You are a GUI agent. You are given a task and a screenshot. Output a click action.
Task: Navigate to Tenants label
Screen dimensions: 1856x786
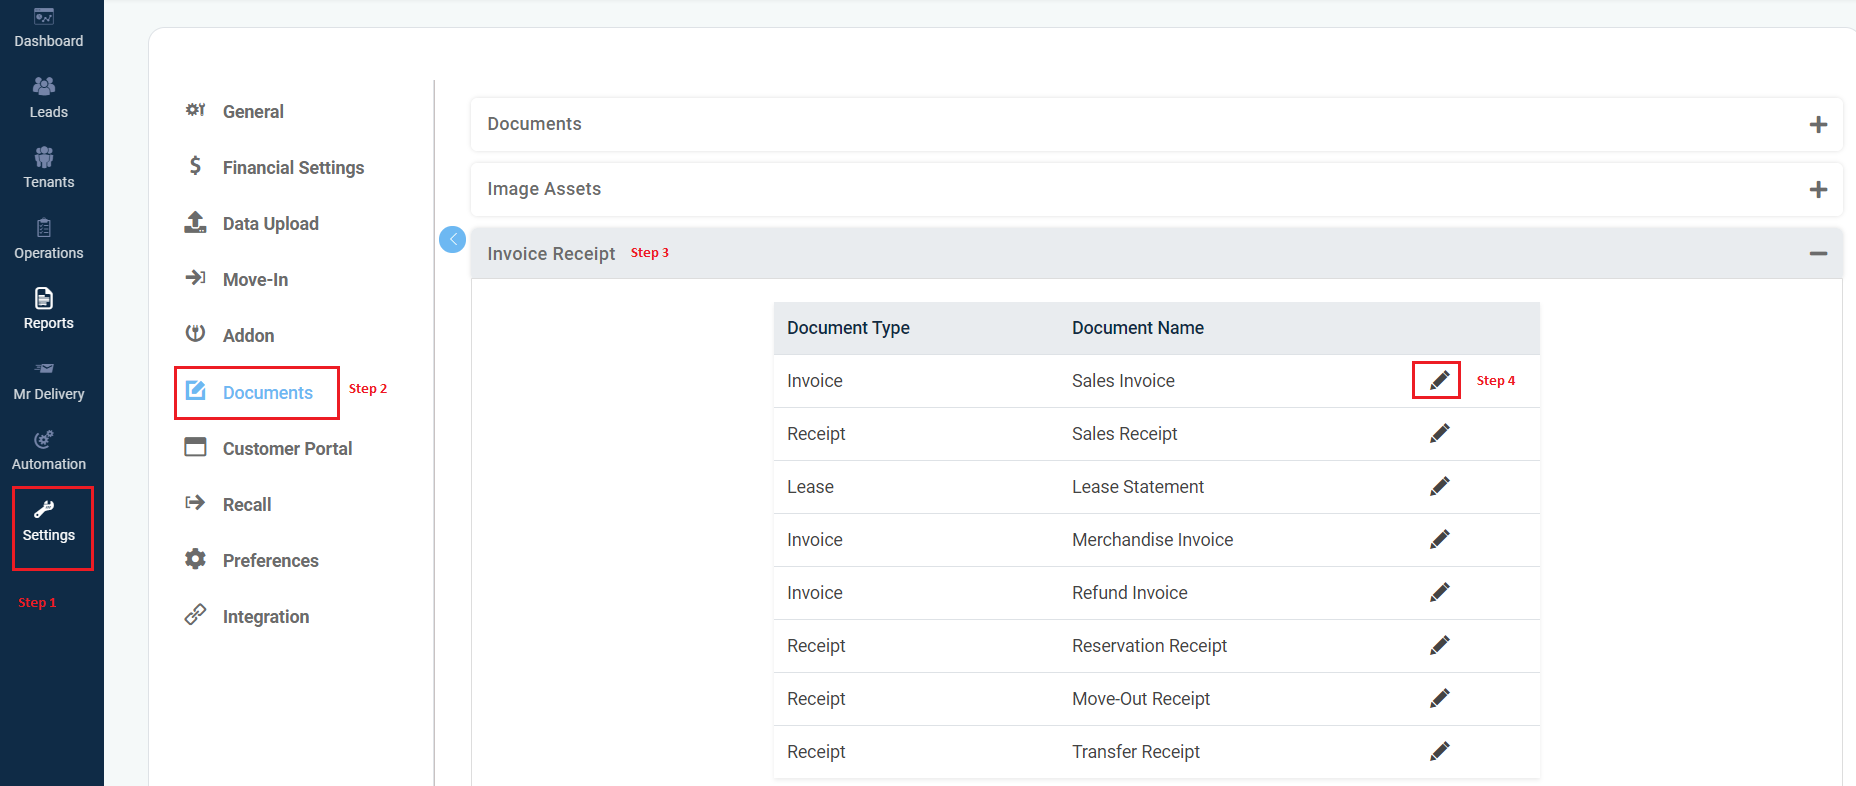(x=49, y=182)
